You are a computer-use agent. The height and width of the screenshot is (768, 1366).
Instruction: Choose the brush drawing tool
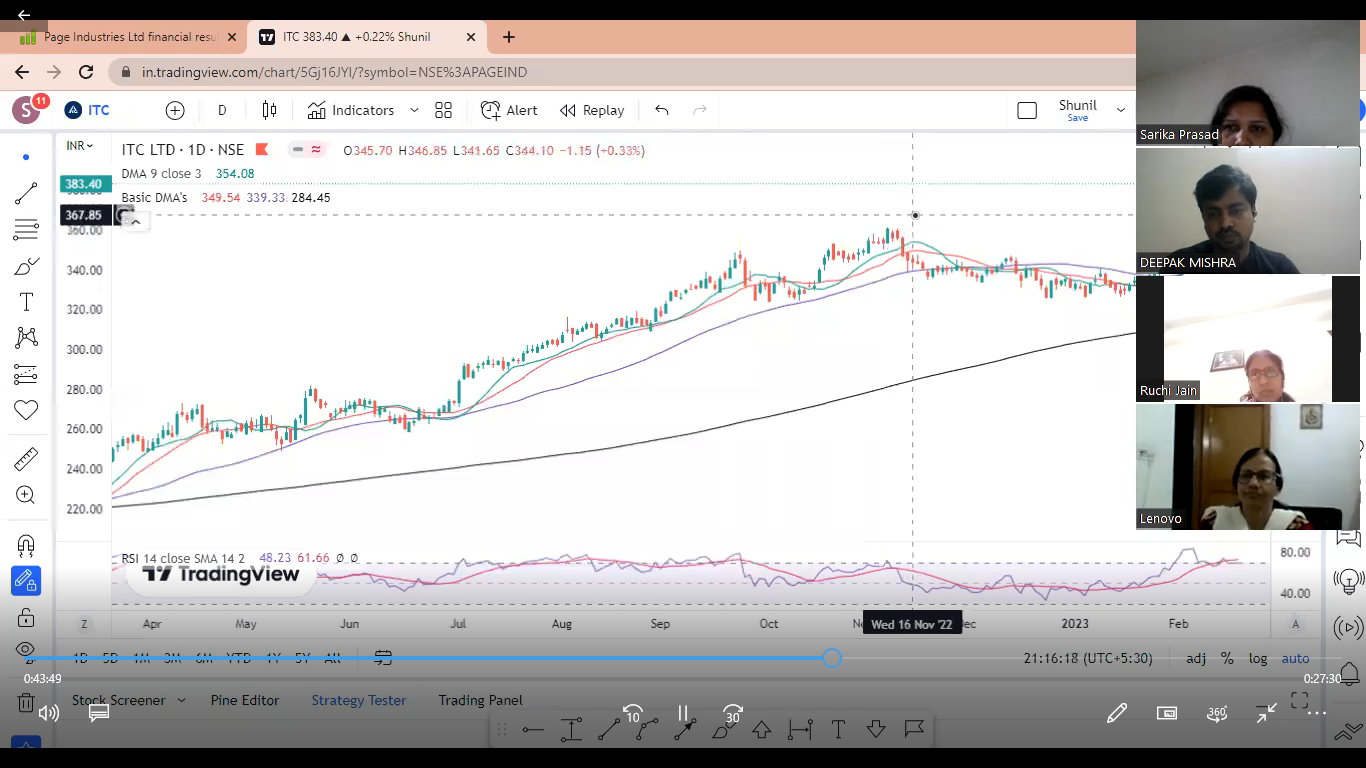coord(26,266)
